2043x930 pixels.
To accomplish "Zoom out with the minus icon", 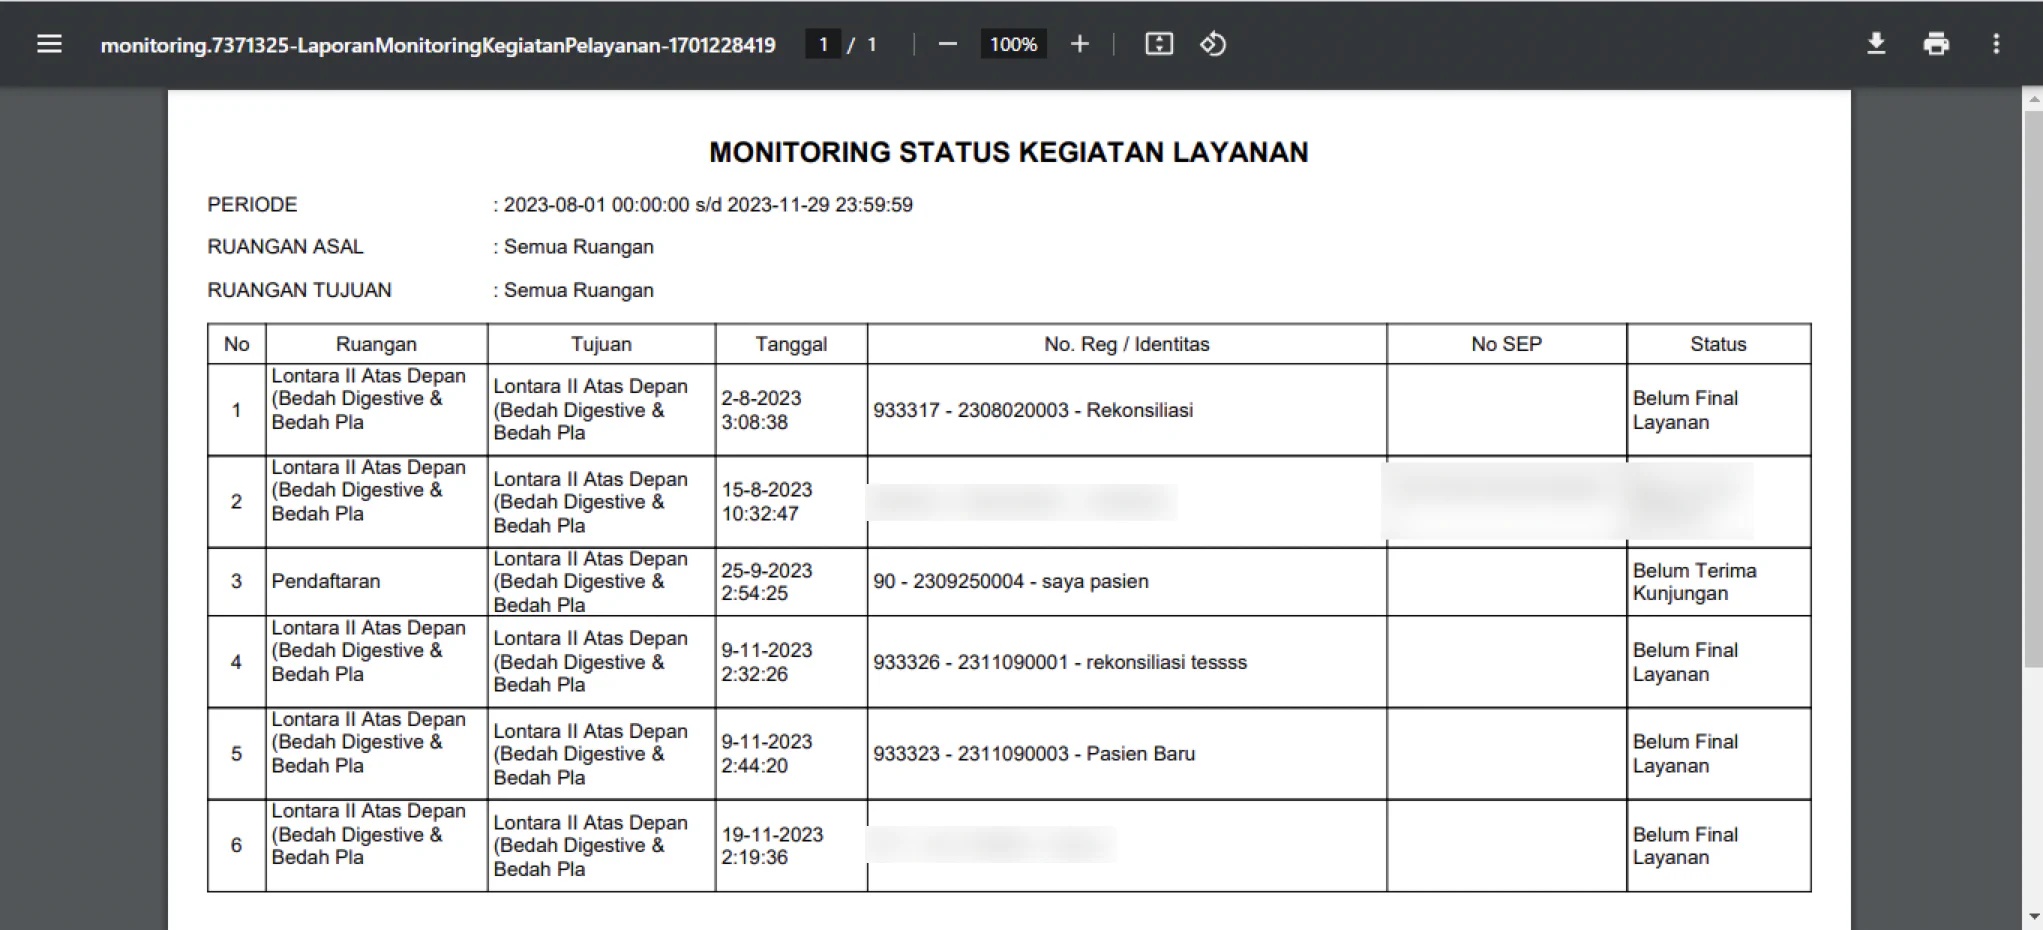I will point(947,44).
